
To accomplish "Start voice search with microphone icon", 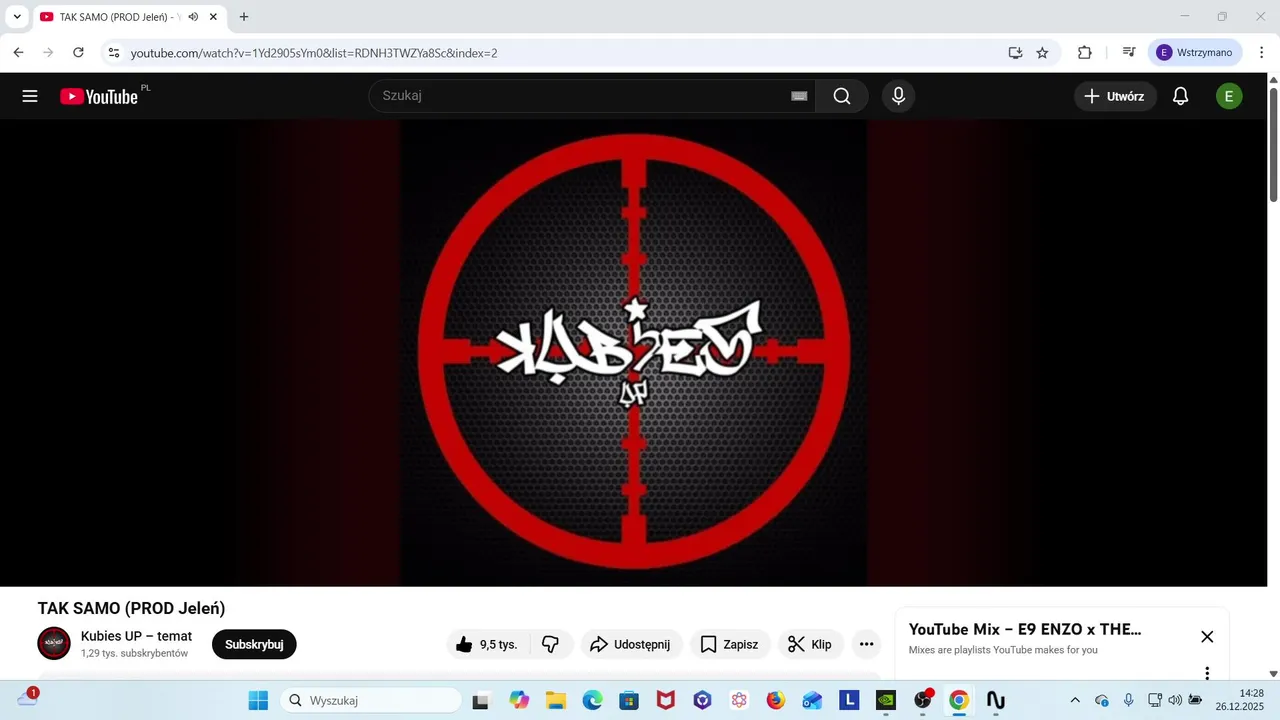I will coord(898,96).
